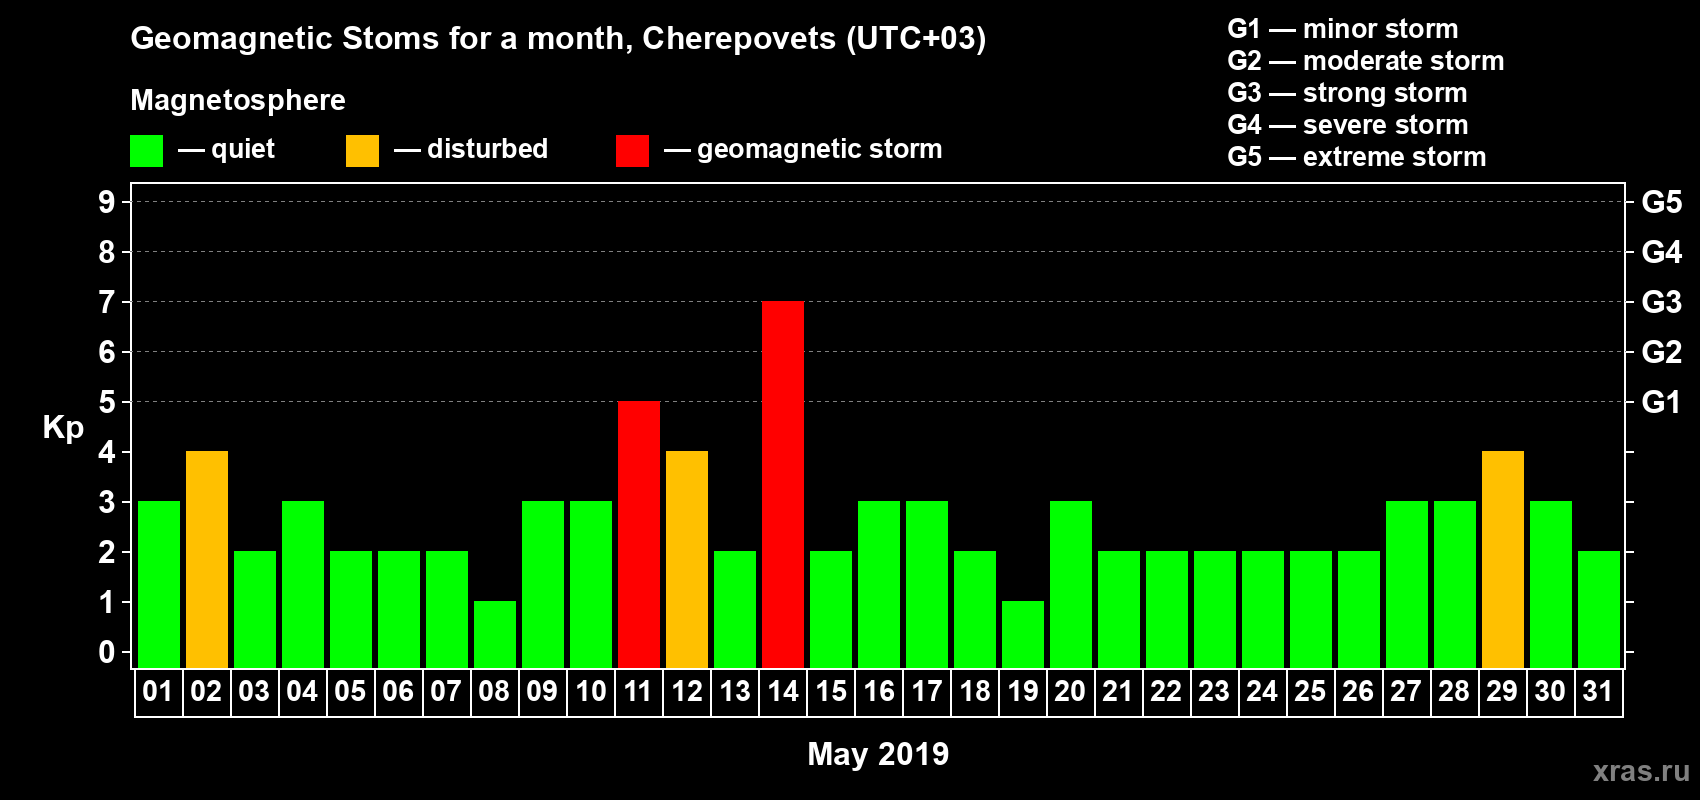Click the '— geomagnetic storm' legend label

pyautogui.click(x=803, y=149)
